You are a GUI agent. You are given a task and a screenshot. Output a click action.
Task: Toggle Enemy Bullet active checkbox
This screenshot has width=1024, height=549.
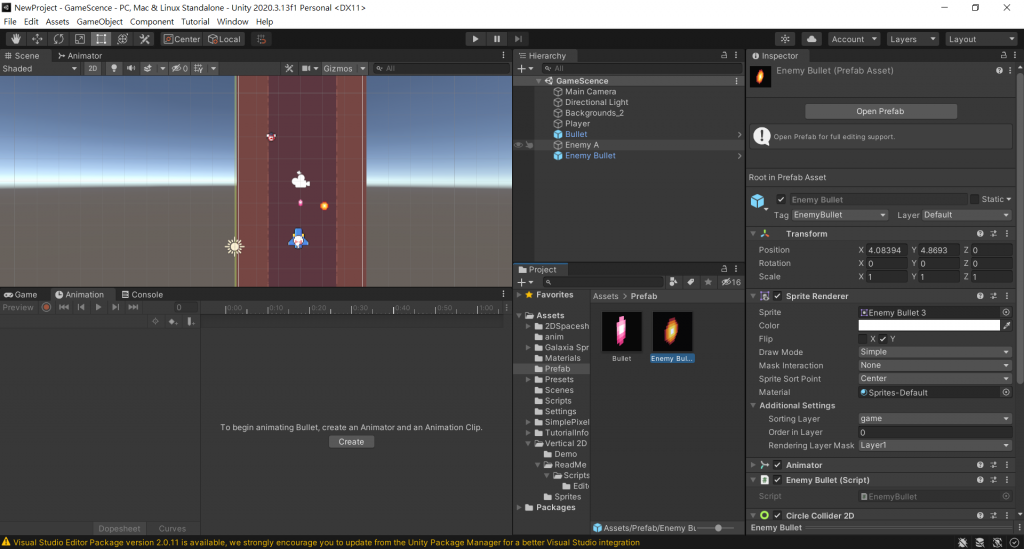pos(780,200)
